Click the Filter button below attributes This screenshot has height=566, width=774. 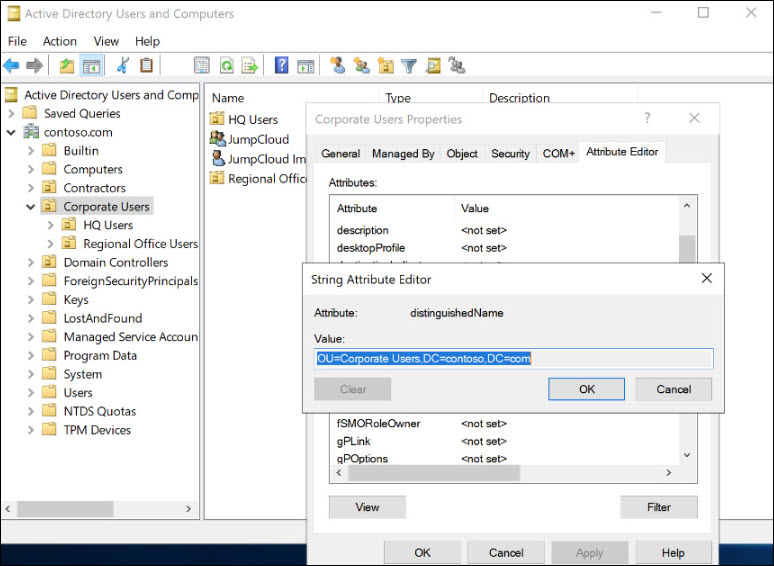(x=658, y=507)
